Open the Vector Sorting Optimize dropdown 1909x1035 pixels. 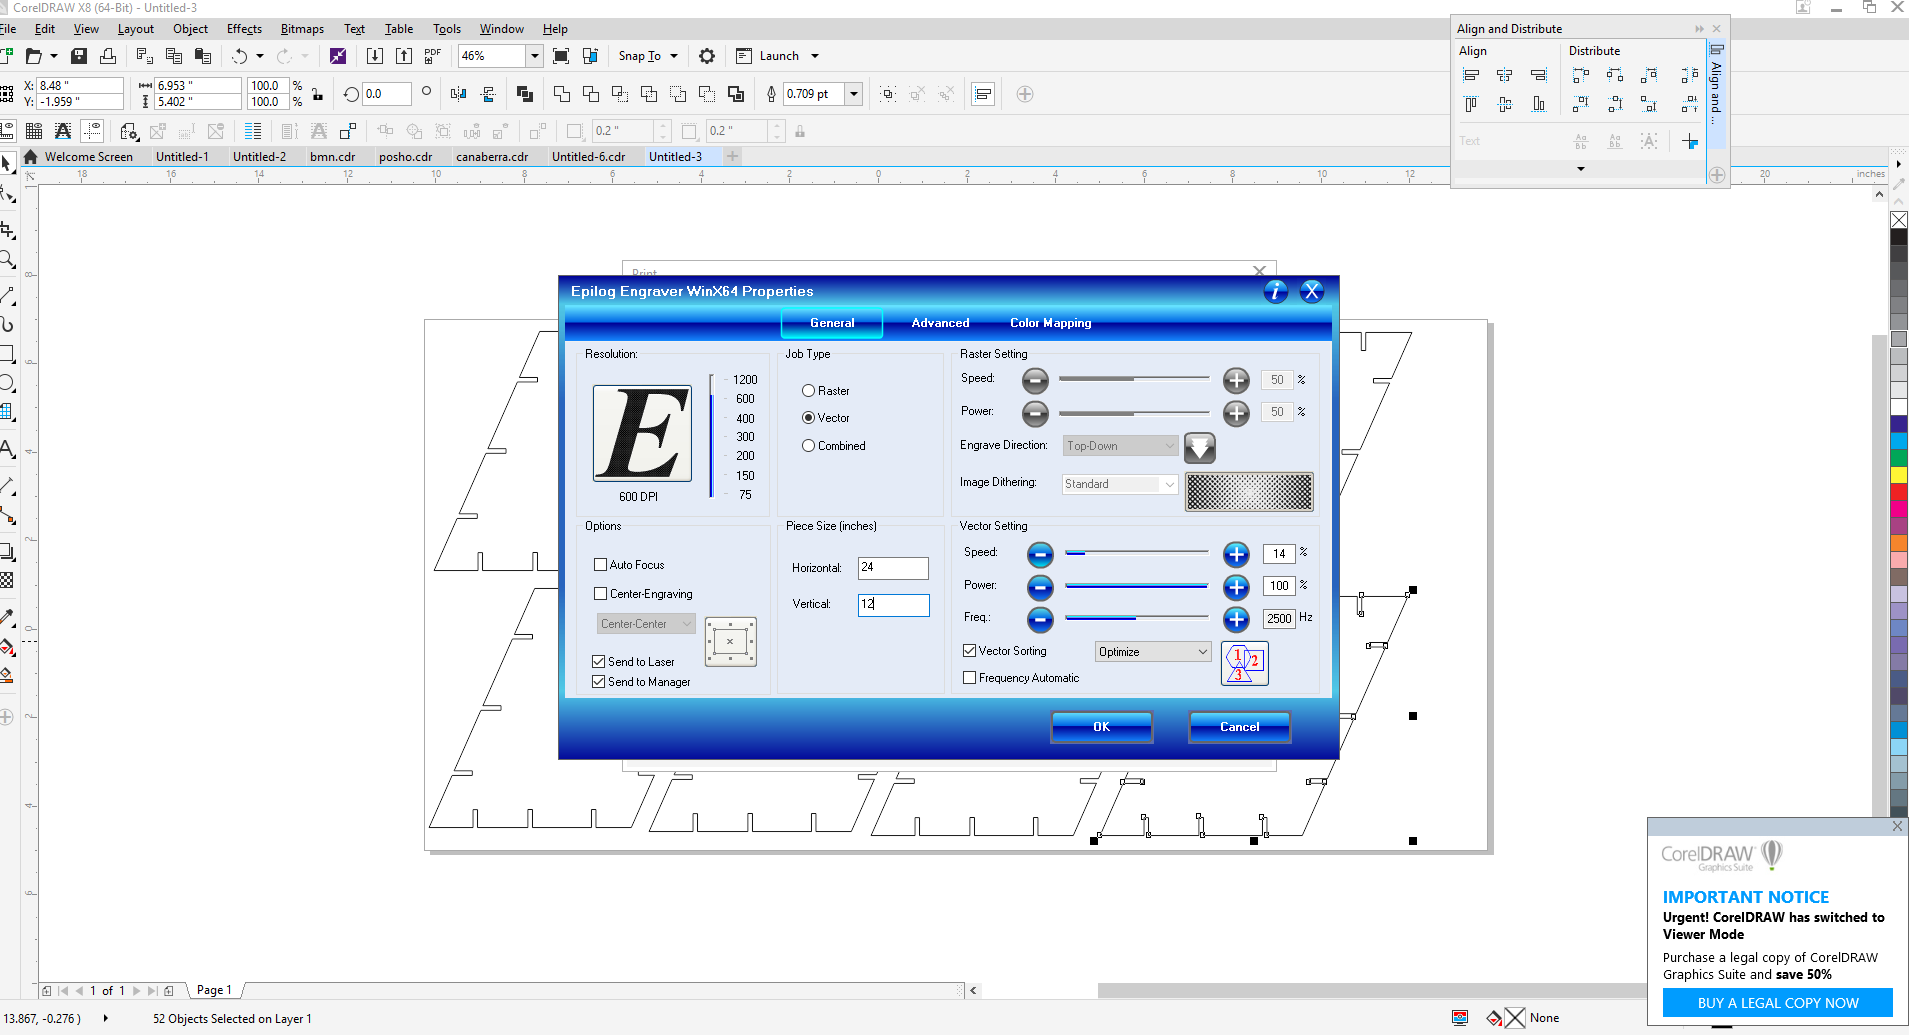1154,652
